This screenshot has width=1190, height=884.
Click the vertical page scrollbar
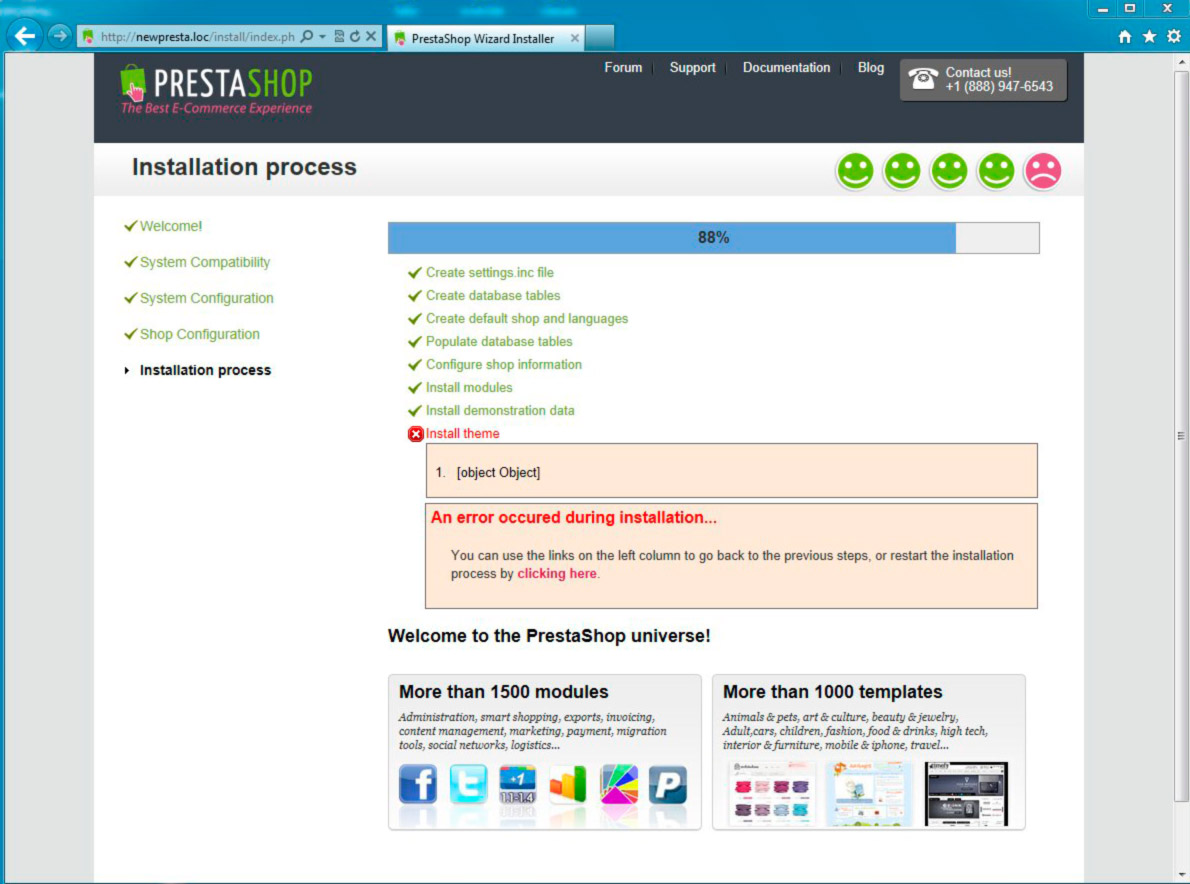(1181, 436)
